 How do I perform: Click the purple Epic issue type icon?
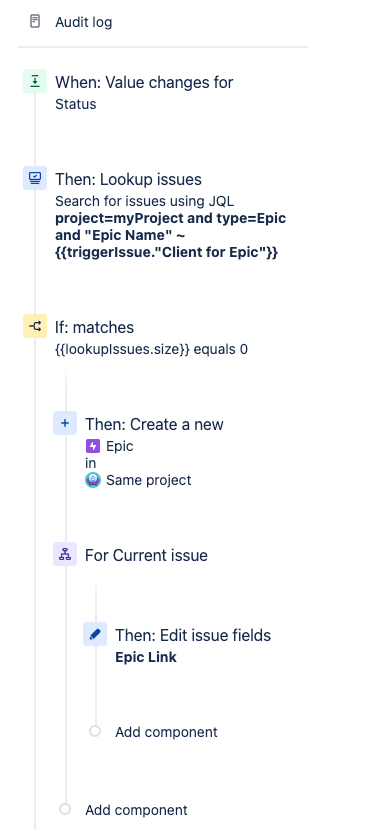coord(93,446)
